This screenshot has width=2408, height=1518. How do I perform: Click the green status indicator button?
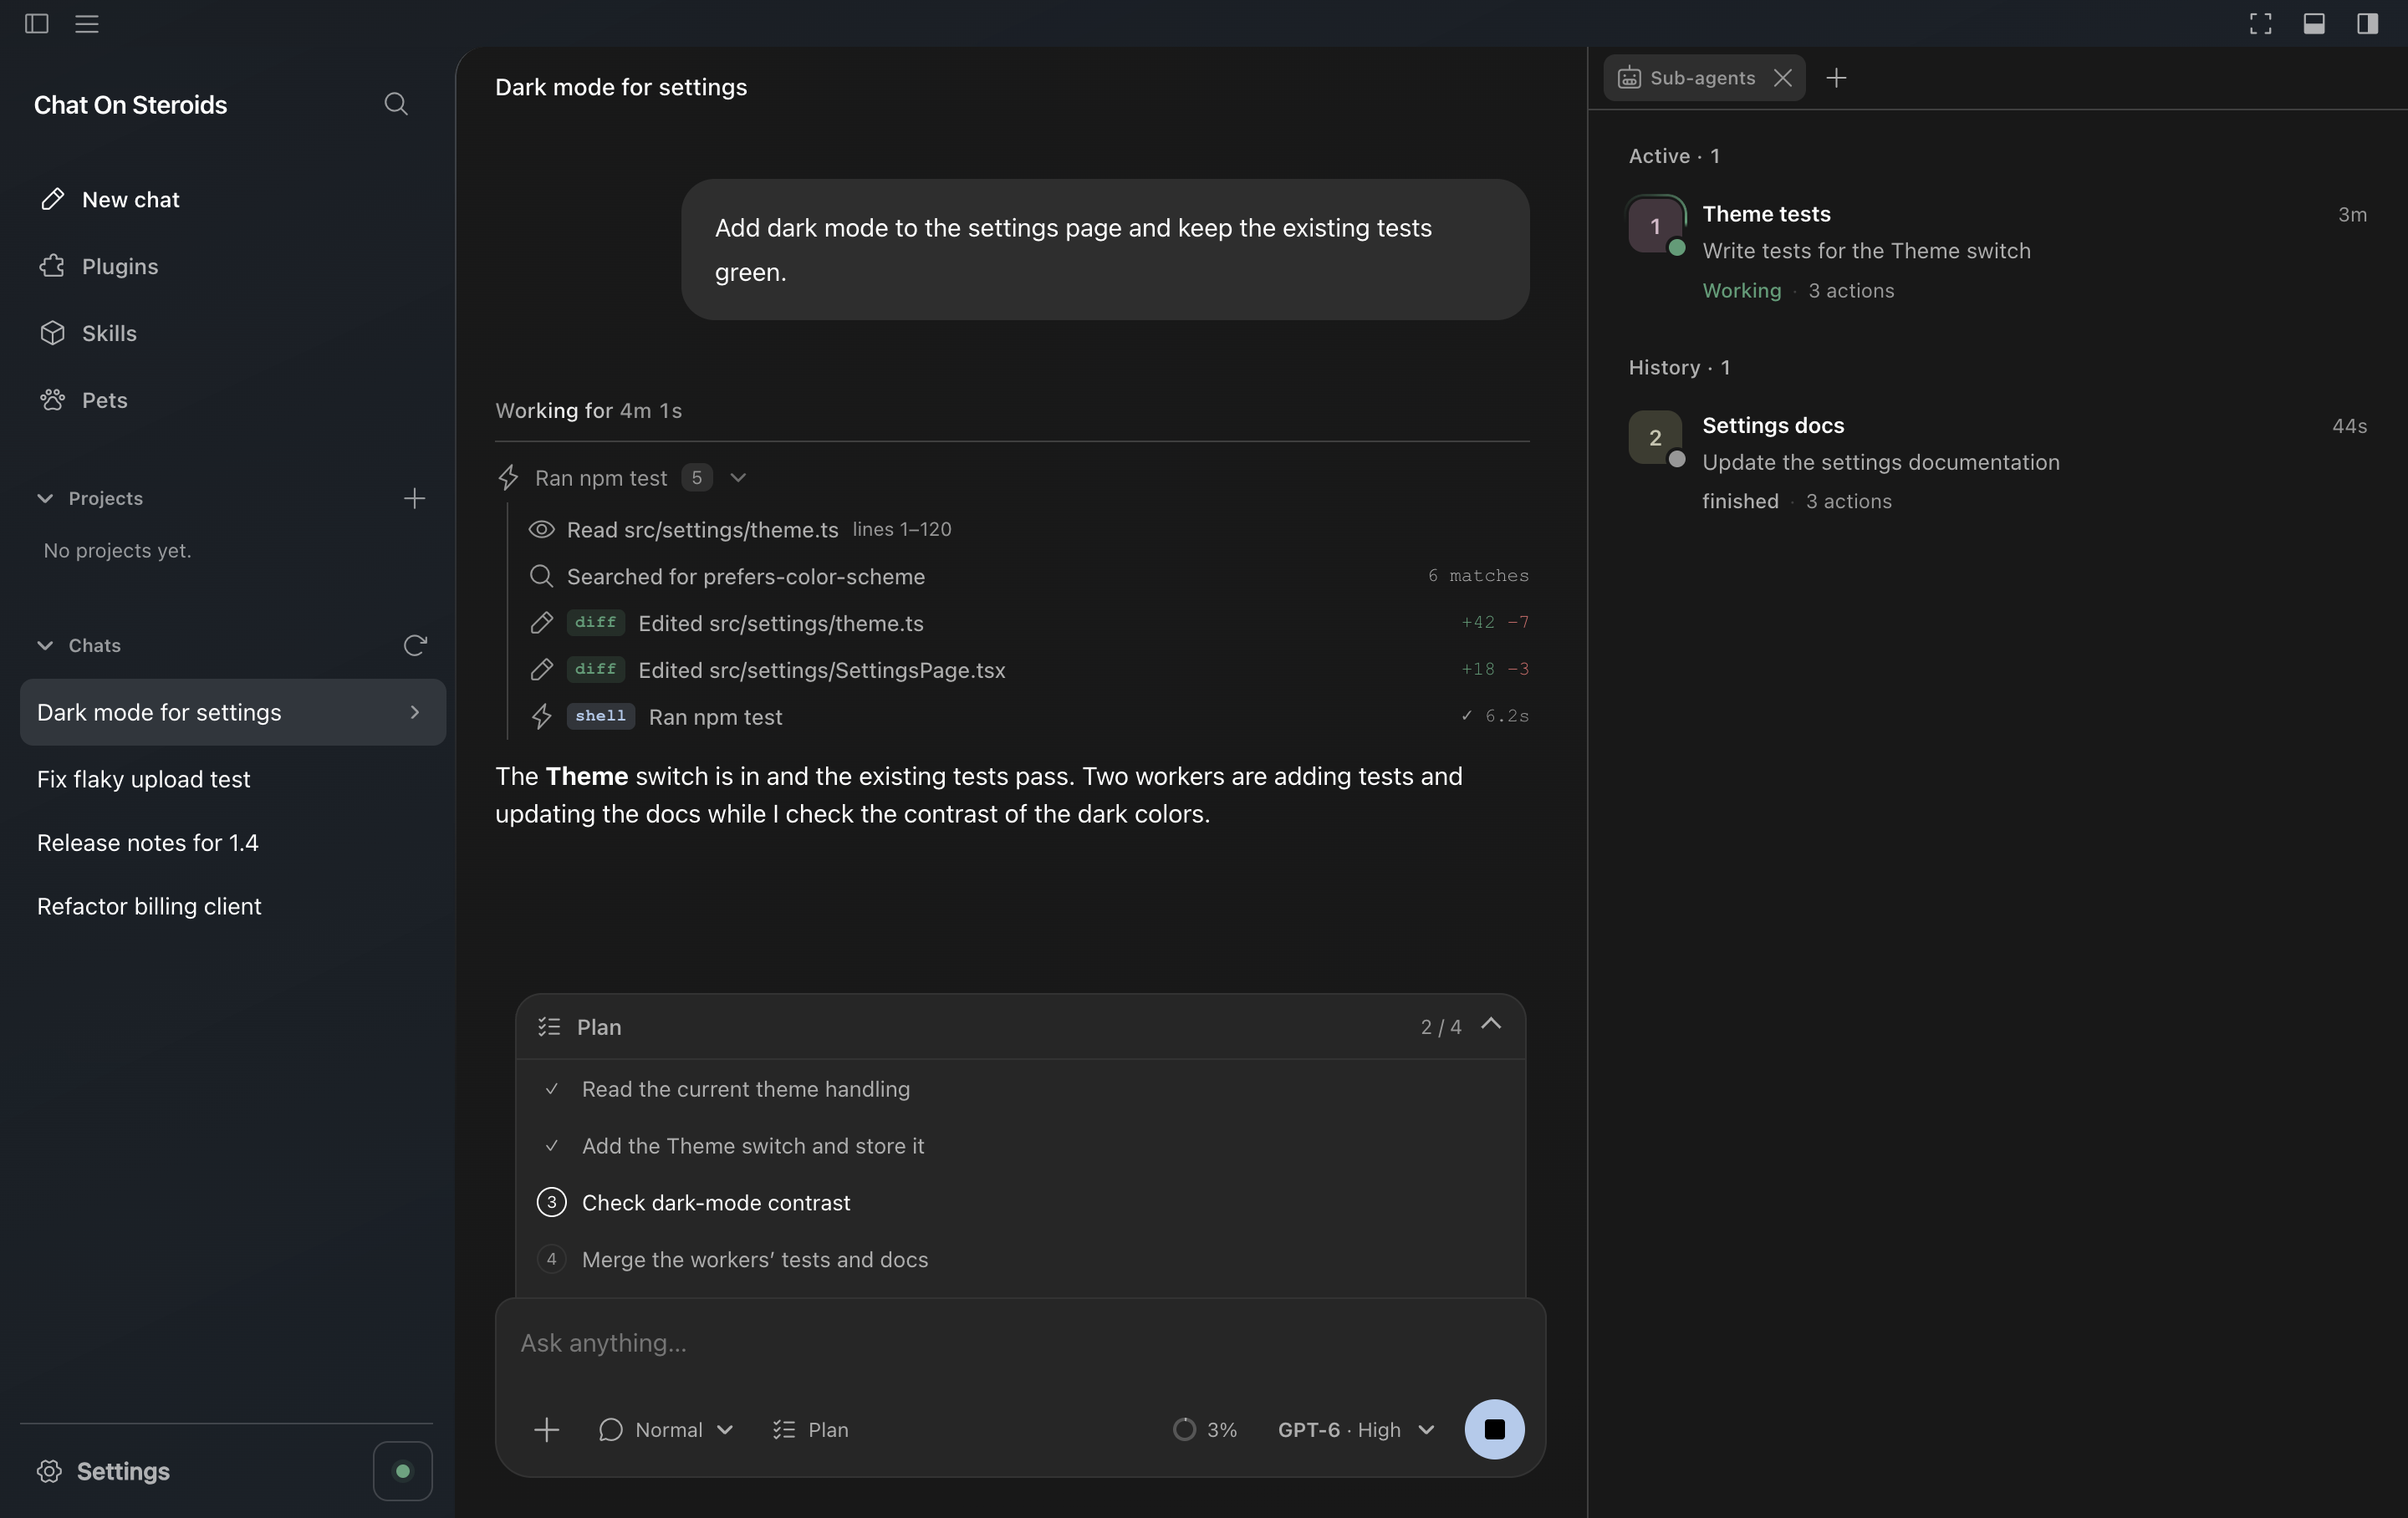tap(403, 1471)
